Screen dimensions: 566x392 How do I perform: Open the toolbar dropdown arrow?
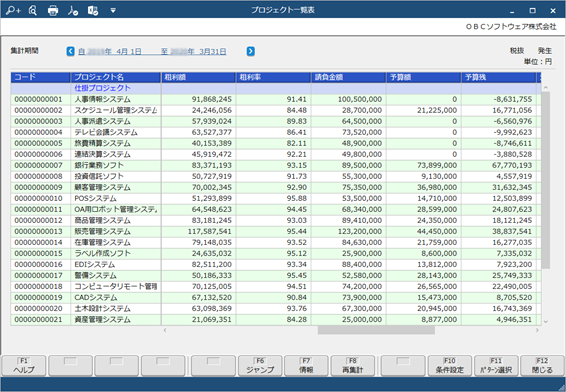[113, 10]
